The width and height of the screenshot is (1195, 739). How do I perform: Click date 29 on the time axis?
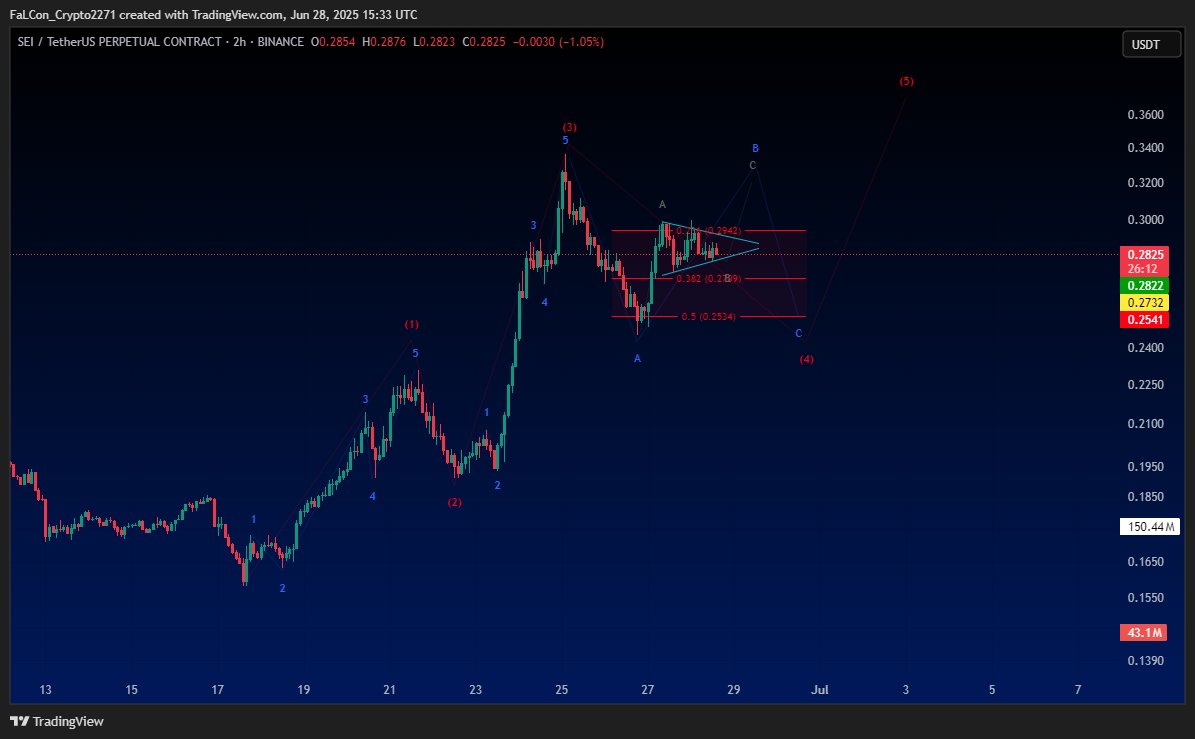734,690
